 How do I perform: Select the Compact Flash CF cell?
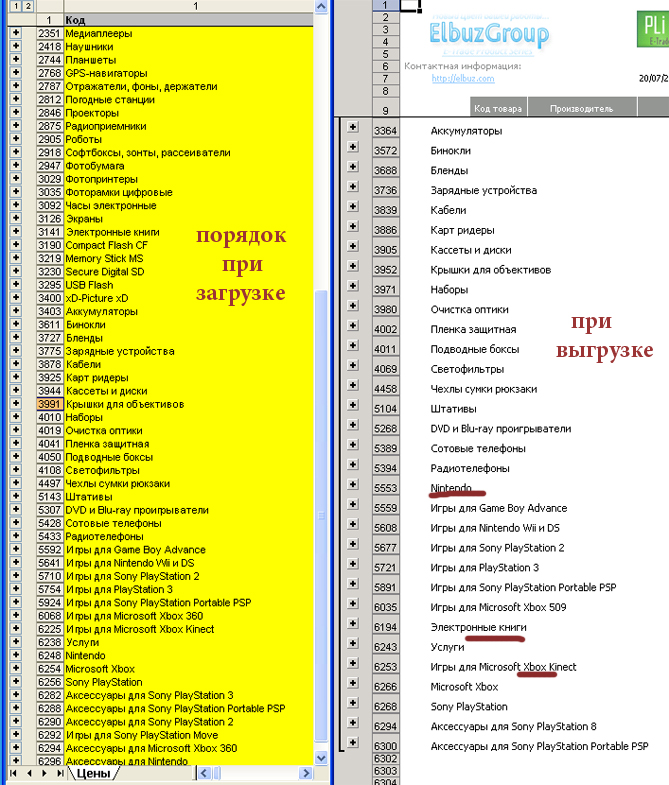pyautogui.click(x=189, y=245)
